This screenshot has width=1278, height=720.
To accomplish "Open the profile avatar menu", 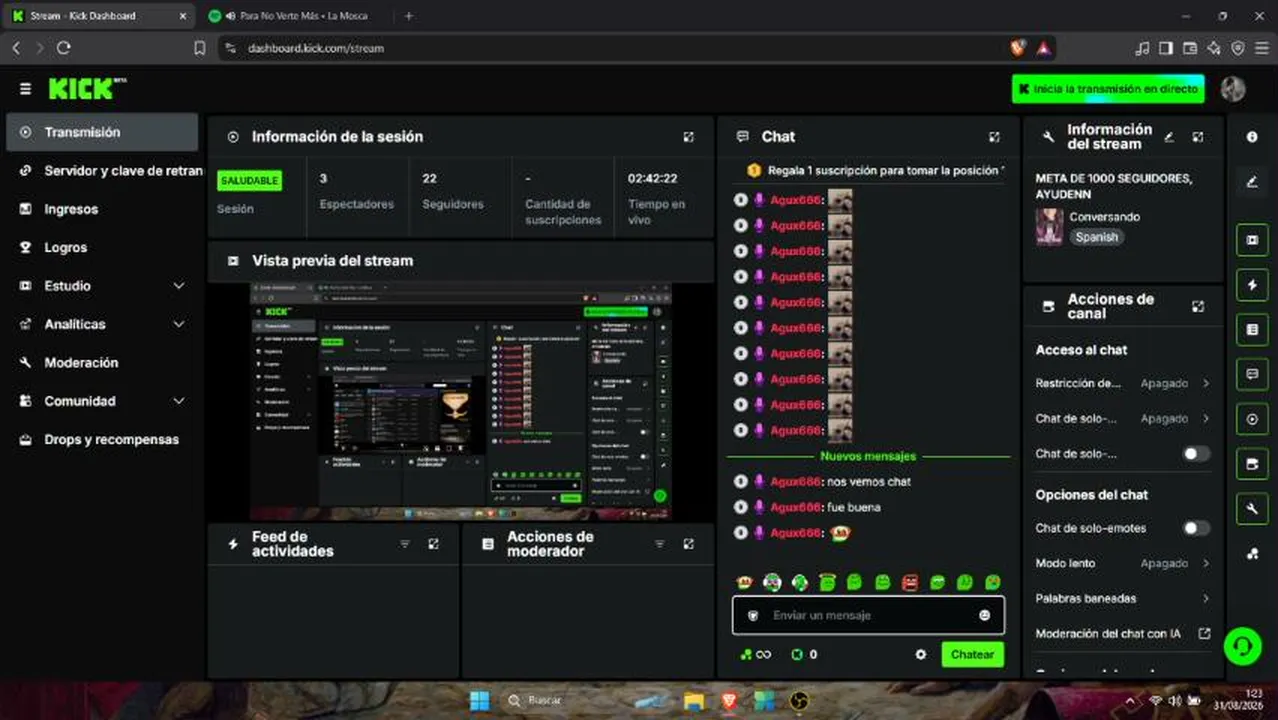I will (1233, 88).
